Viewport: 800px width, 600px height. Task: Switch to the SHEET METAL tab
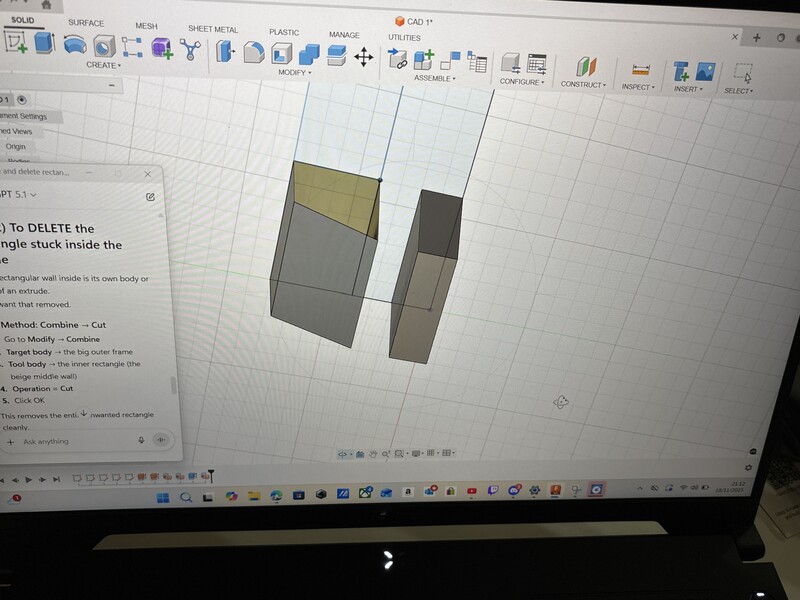tap(211, 29)
